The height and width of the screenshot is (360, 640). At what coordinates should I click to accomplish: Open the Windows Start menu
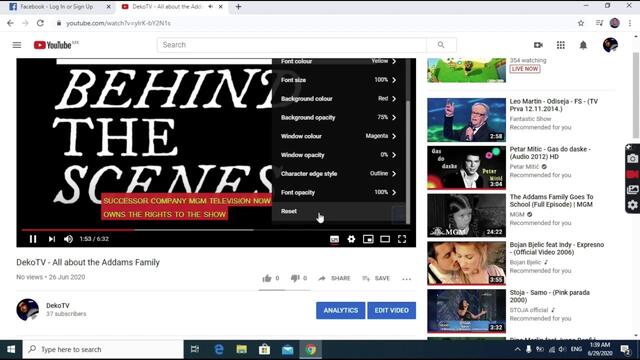[11, 350]
